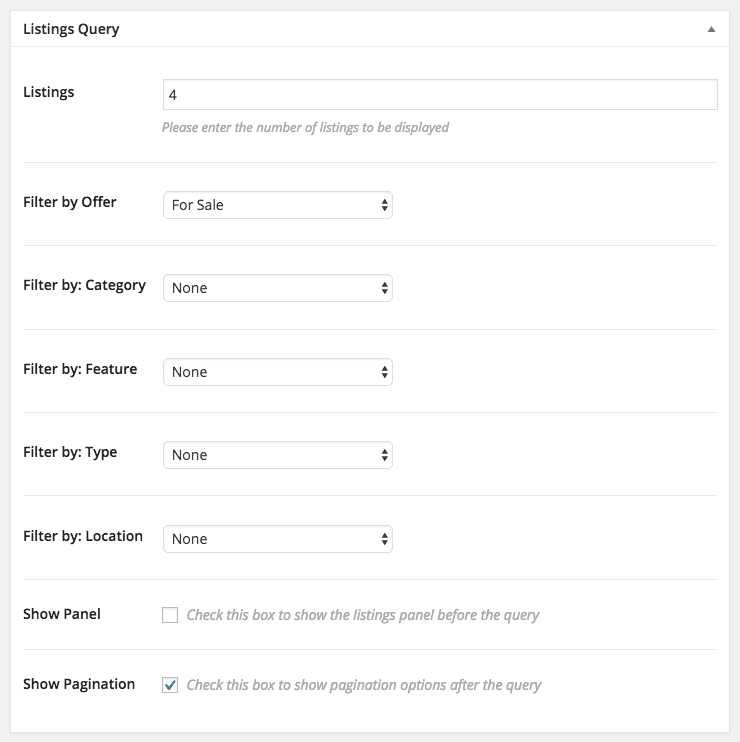Image resolution: width=740 pixels, height=742 pixels.
Task: Click the Filter by: Location label
Action: (83, 536)
